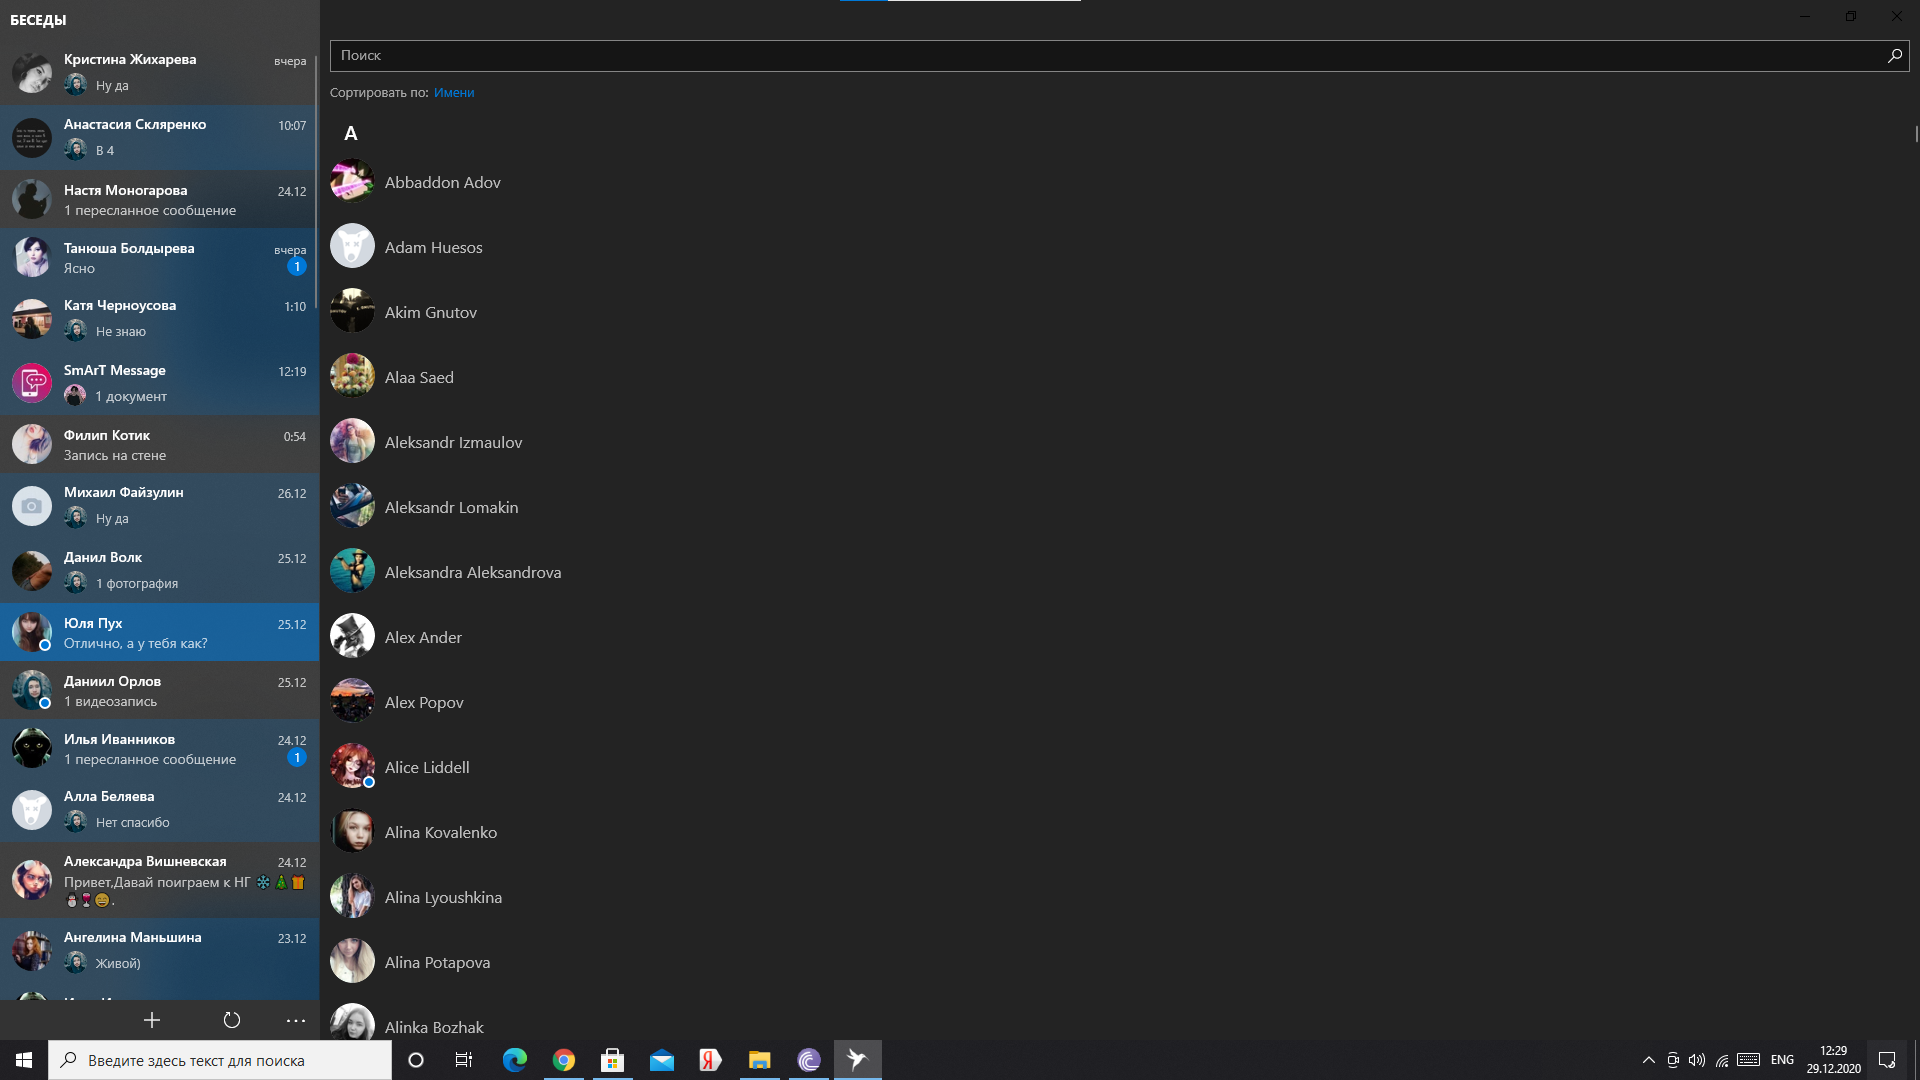Change sorting by clicking Имени
This screenshot has width=1920, height=1080.
pyautogui.click(x=454, y=93)
